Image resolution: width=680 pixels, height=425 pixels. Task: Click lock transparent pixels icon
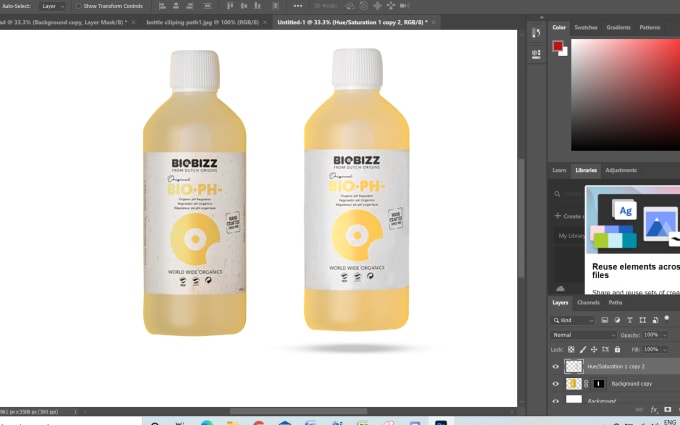[571, 349]
